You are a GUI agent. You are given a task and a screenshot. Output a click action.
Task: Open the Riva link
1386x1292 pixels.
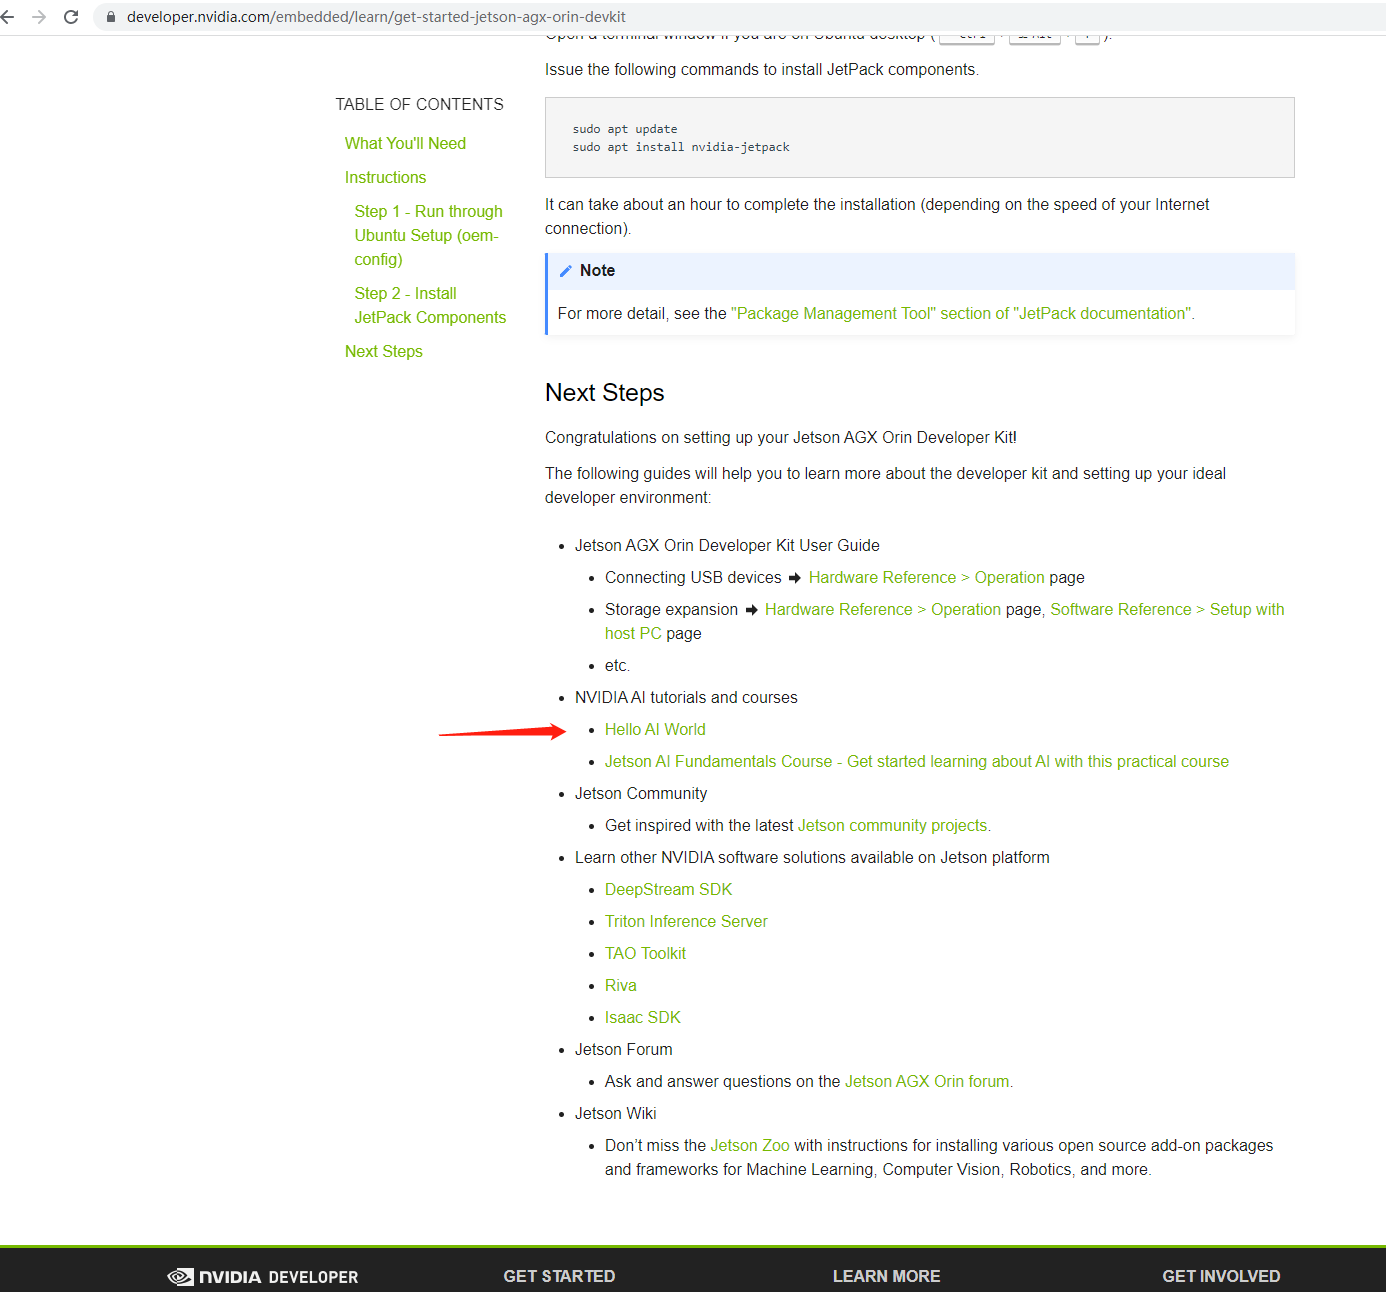coord(620,985)
